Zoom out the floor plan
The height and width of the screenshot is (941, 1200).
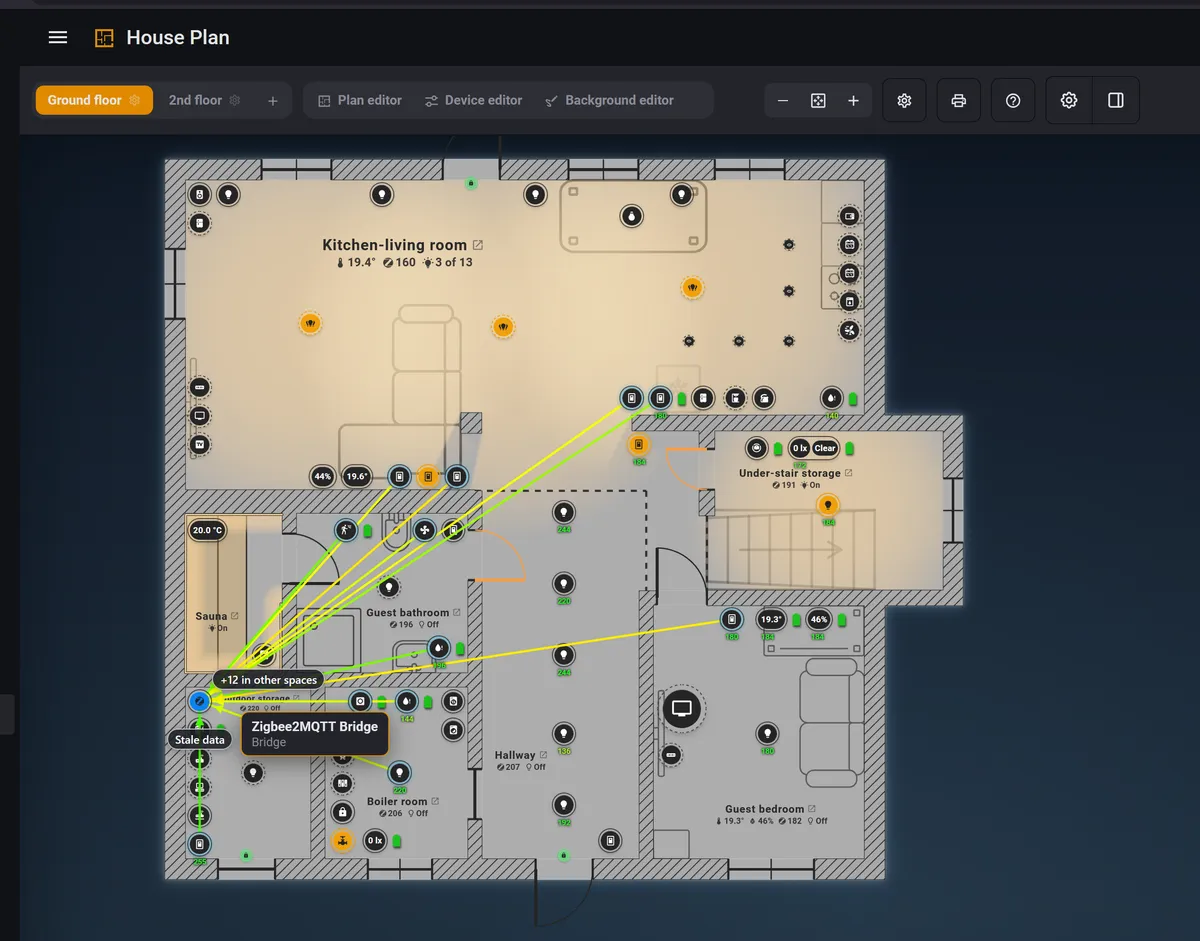783,101
